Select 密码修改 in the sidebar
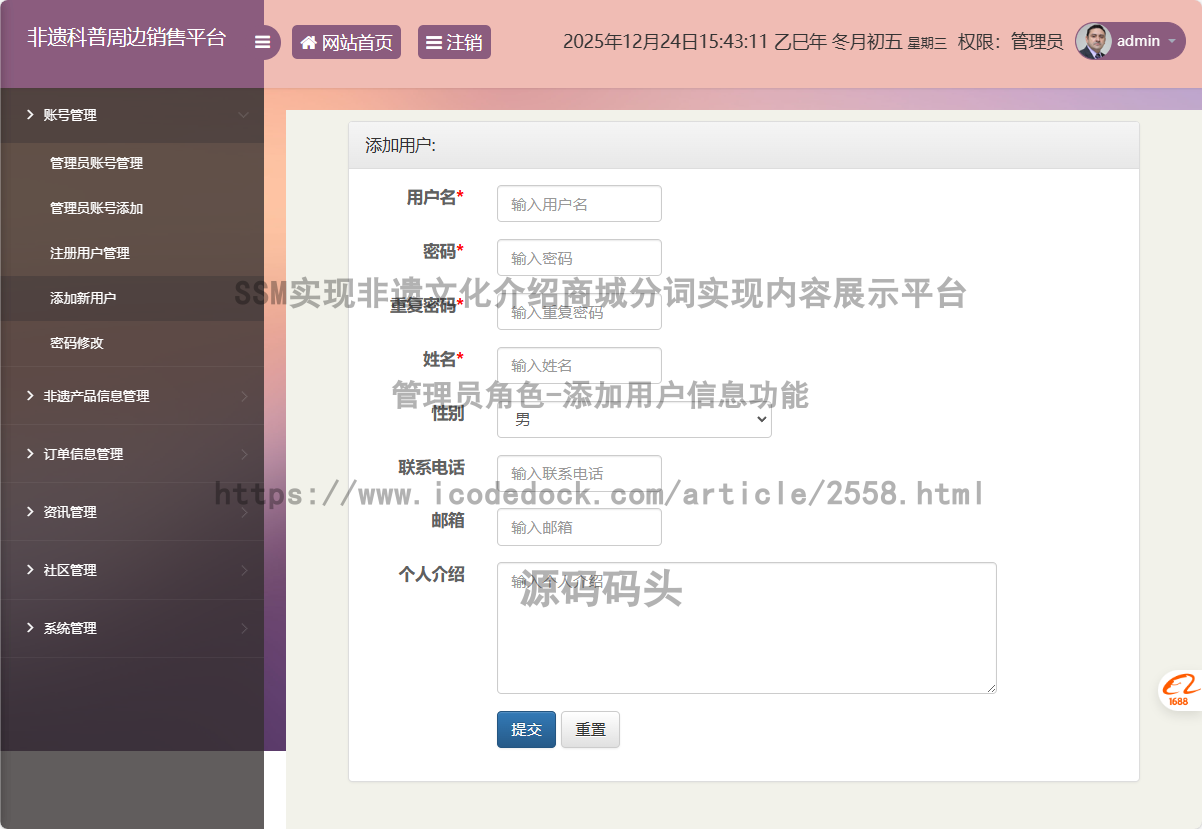 coord(74,343)
